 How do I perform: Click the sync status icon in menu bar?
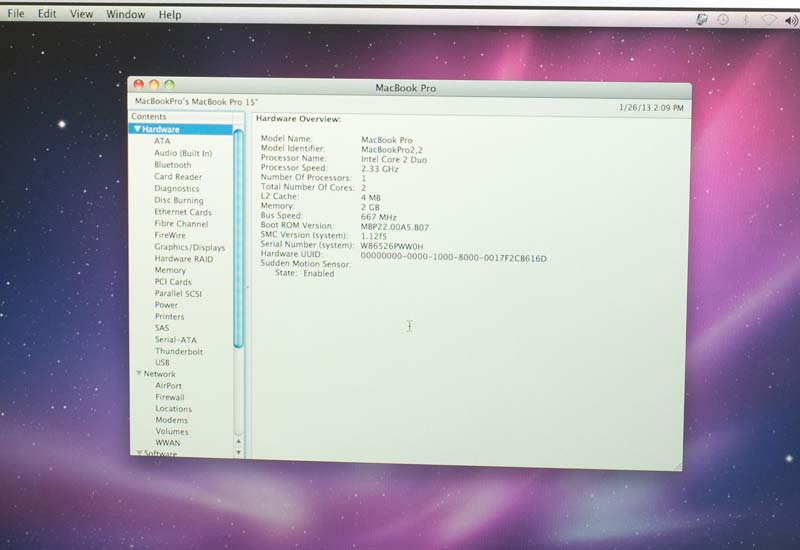coord(702,19)
